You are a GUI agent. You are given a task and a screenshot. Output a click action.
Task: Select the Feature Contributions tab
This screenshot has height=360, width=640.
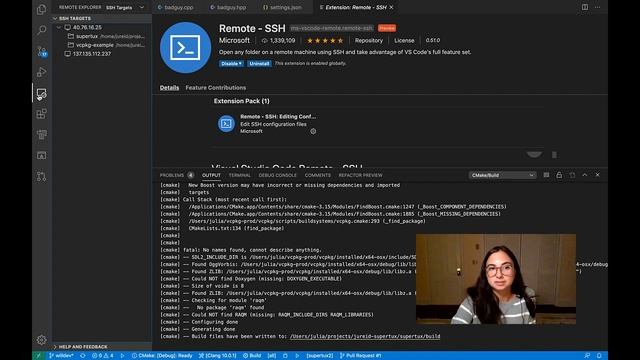pos(216,88)
